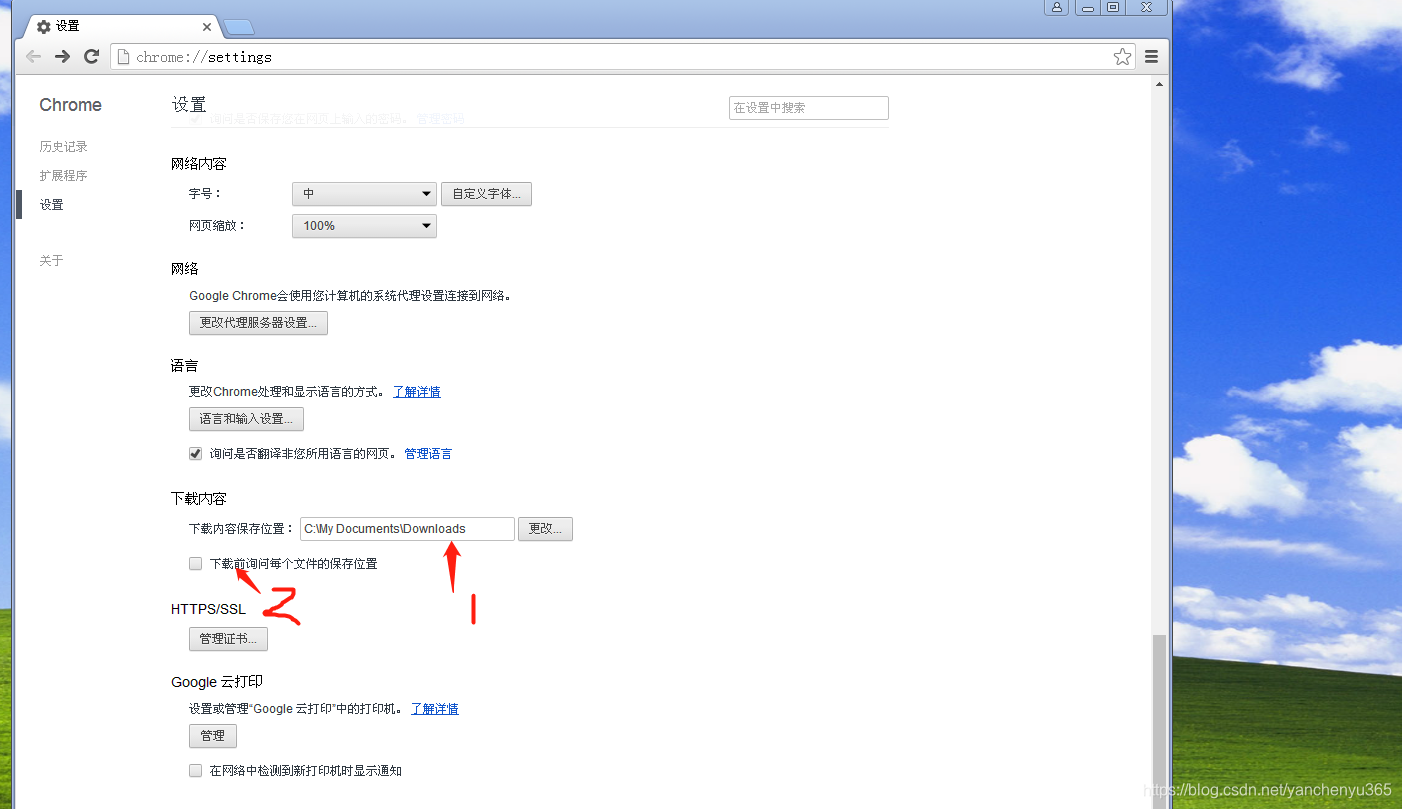
Task: Enable 在网络中检测到新打印机时显示通知 checkbox
Action: [196, 771]
